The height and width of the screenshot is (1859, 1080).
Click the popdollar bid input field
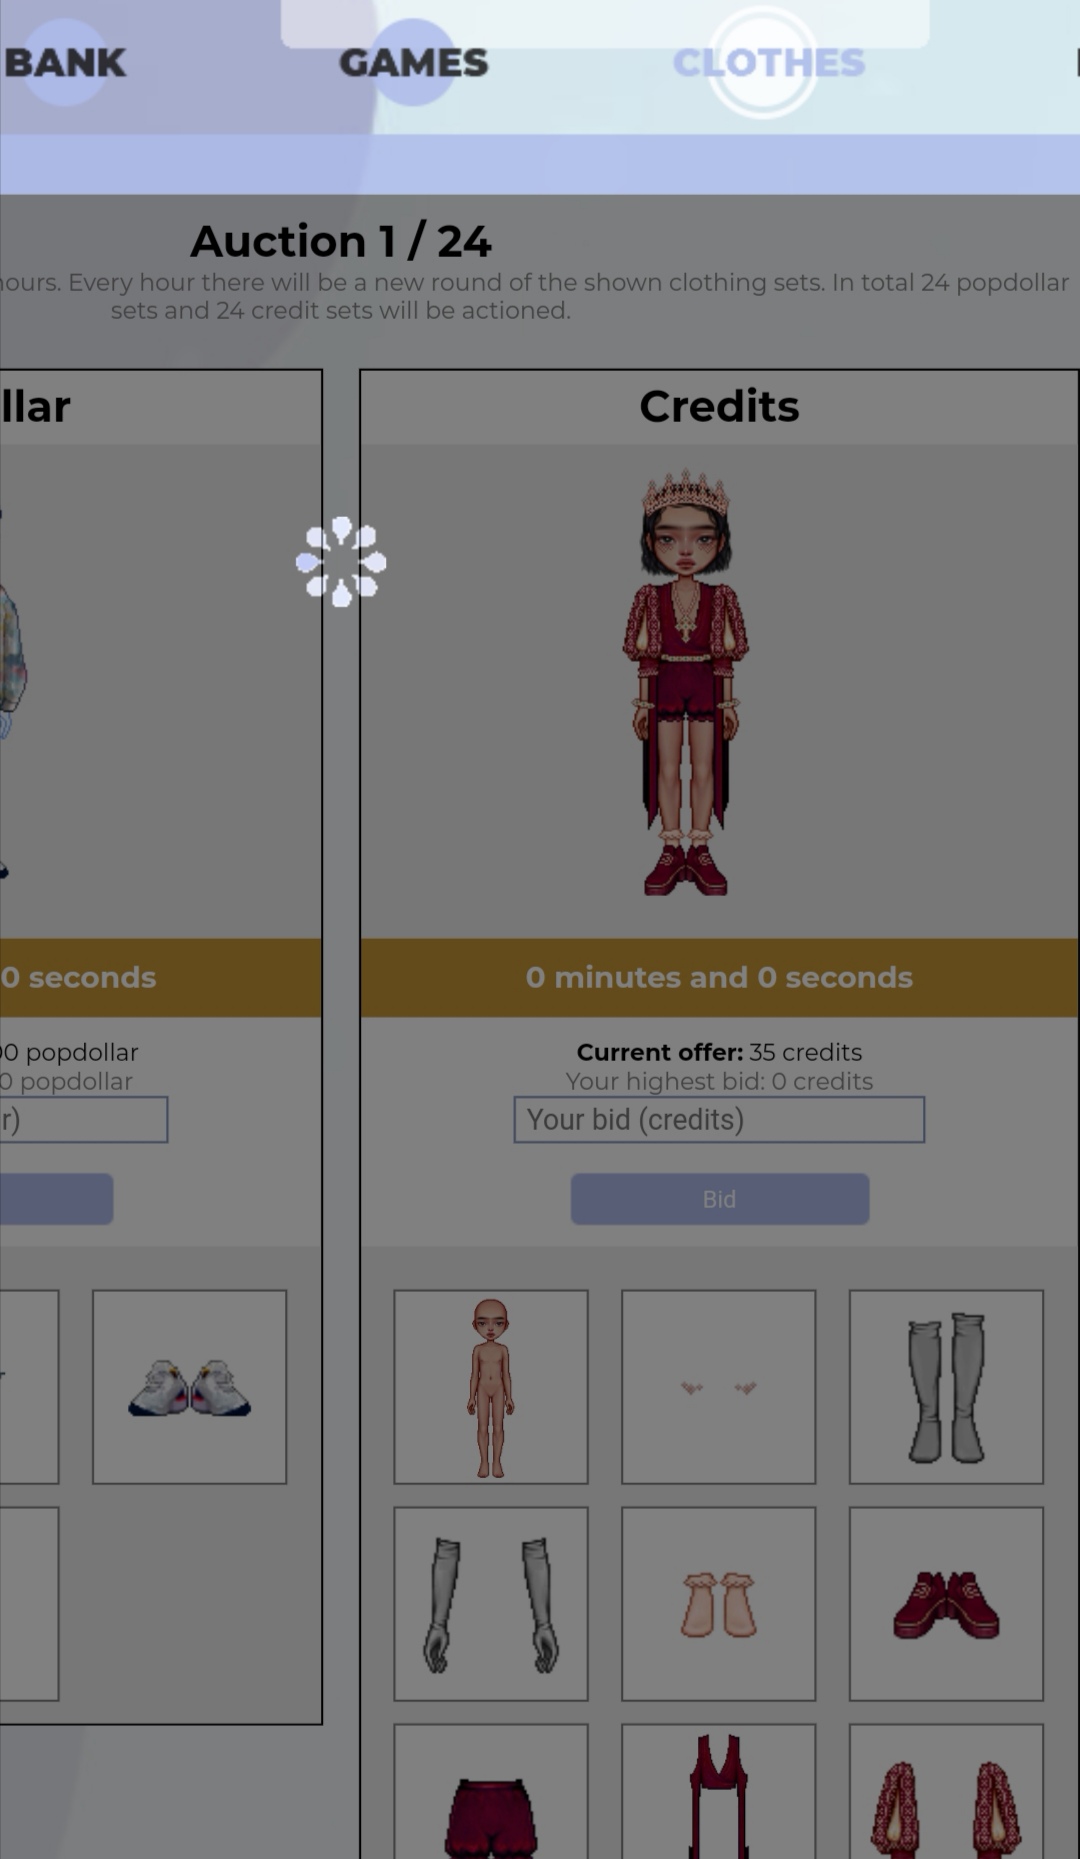pos(84,1120)
